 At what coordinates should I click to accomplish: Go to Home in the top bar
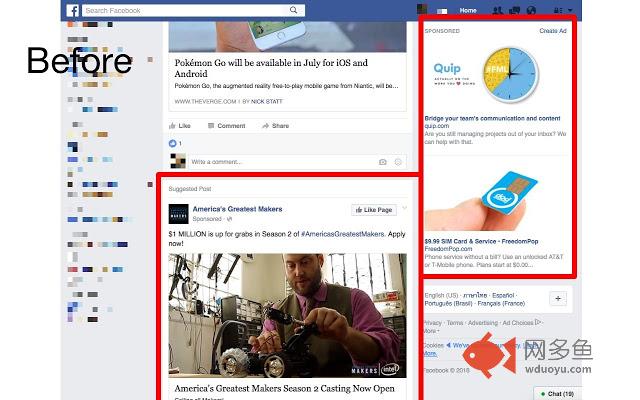point(468,10)
